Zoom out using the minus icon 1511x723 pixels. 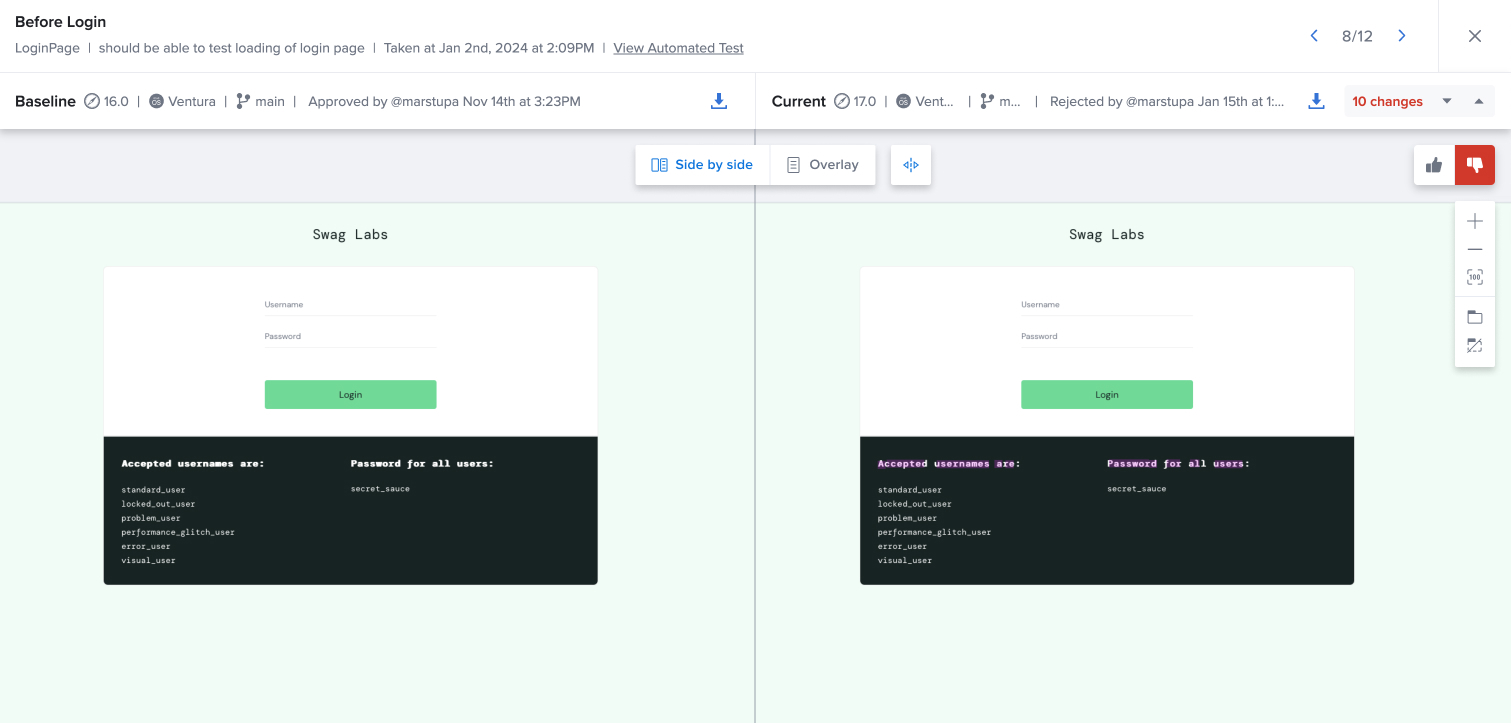pyautogui.click(x=1475, y=249)
